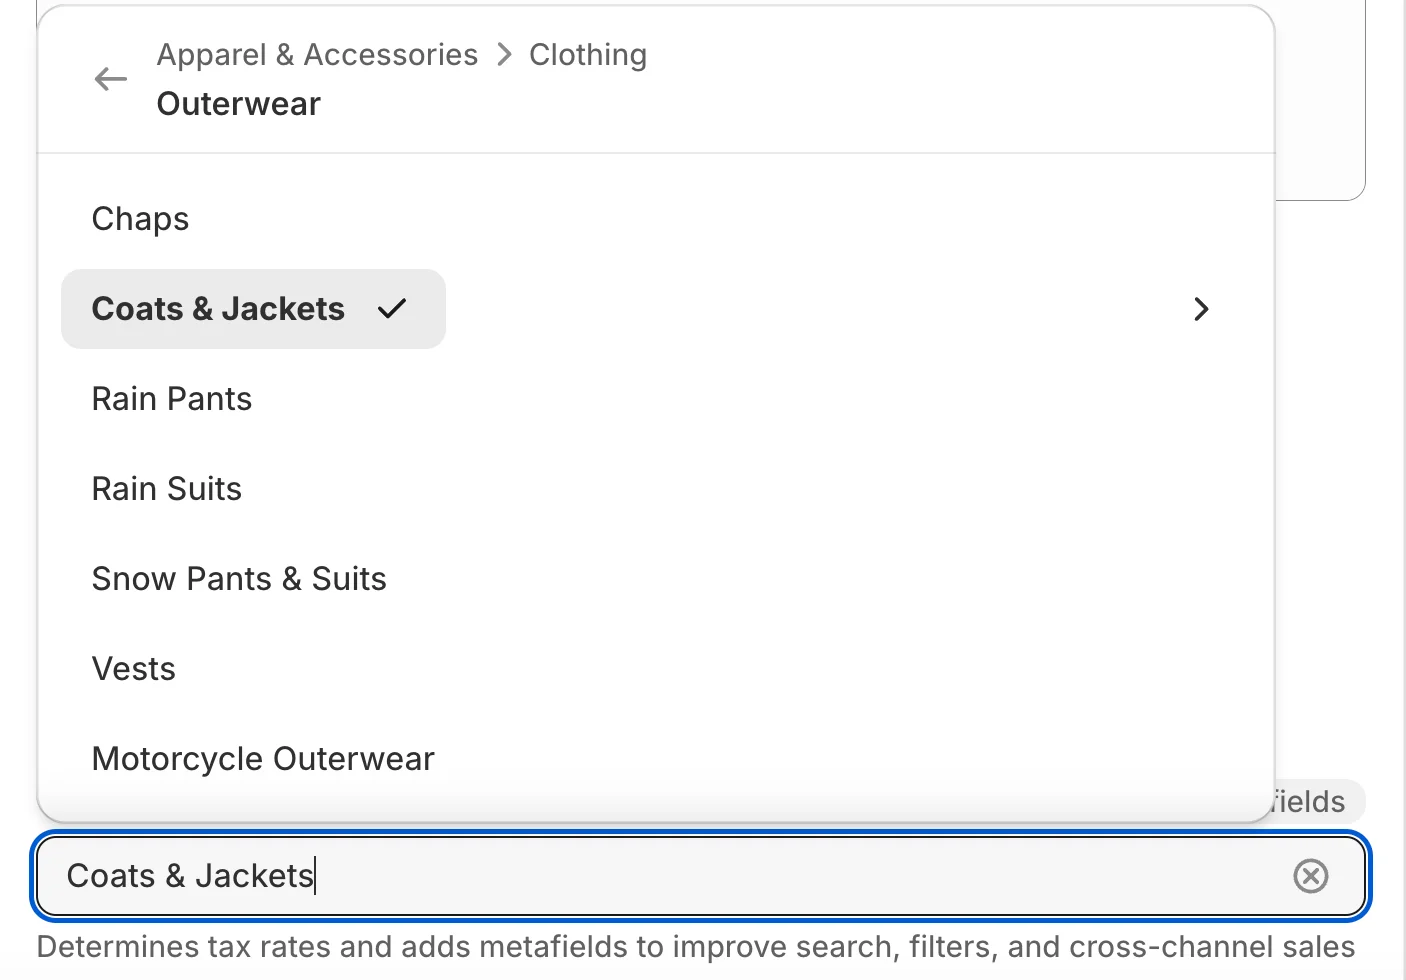The width and height of the screenshot is (1406, 980).
Task: Select the Motorcycle Outerwear category
Action: 263,758
